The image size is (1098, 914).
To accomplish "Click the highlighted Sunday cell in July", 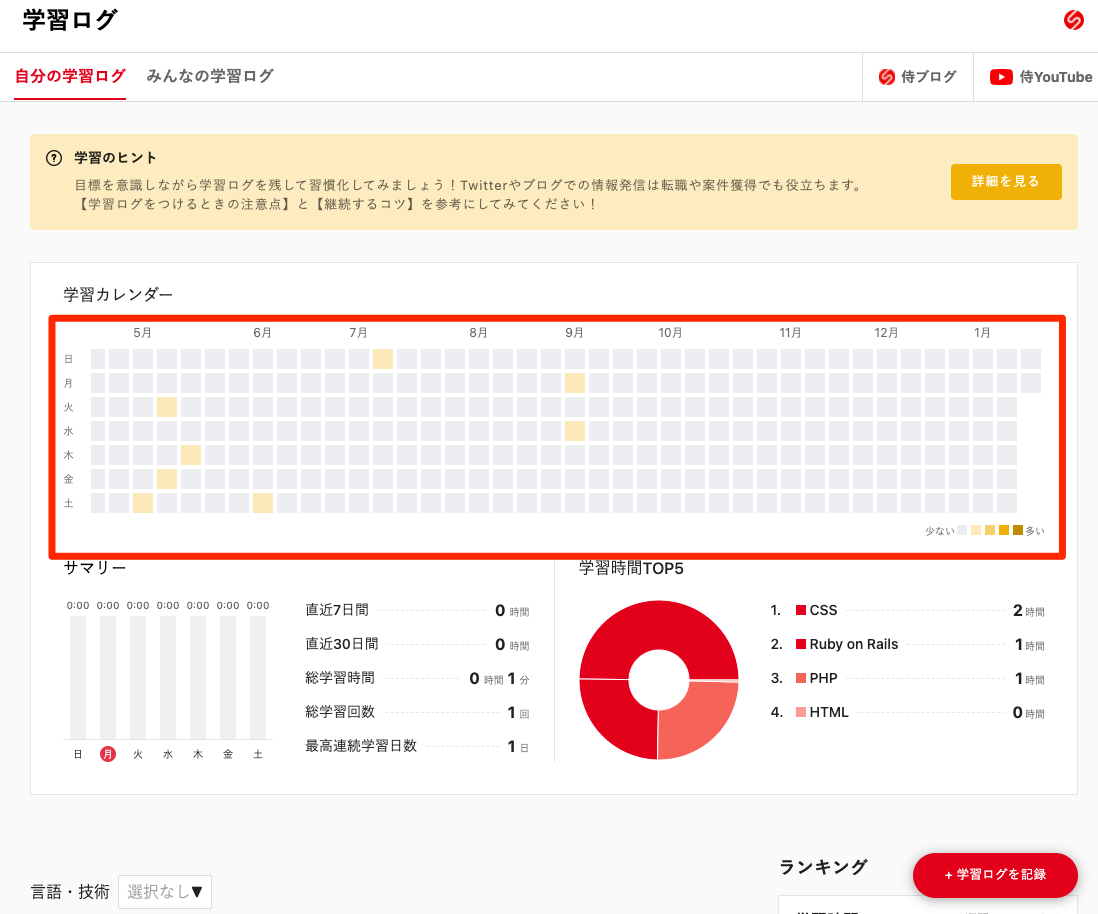I will [383, 358].
